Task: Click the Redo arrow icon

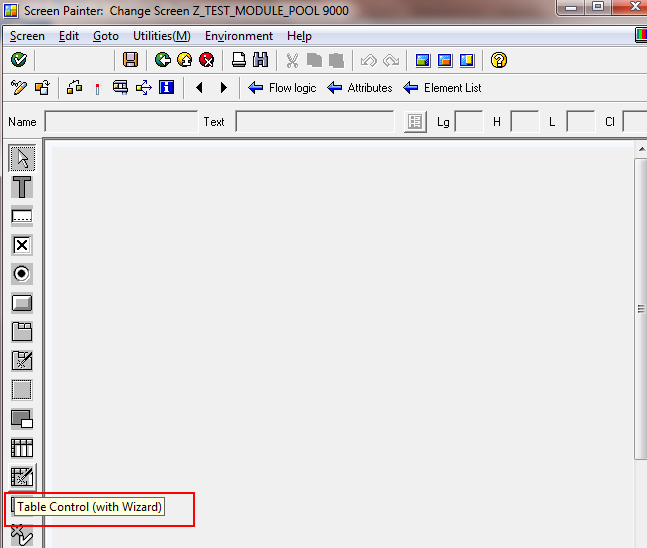Action: coord(391,61)
